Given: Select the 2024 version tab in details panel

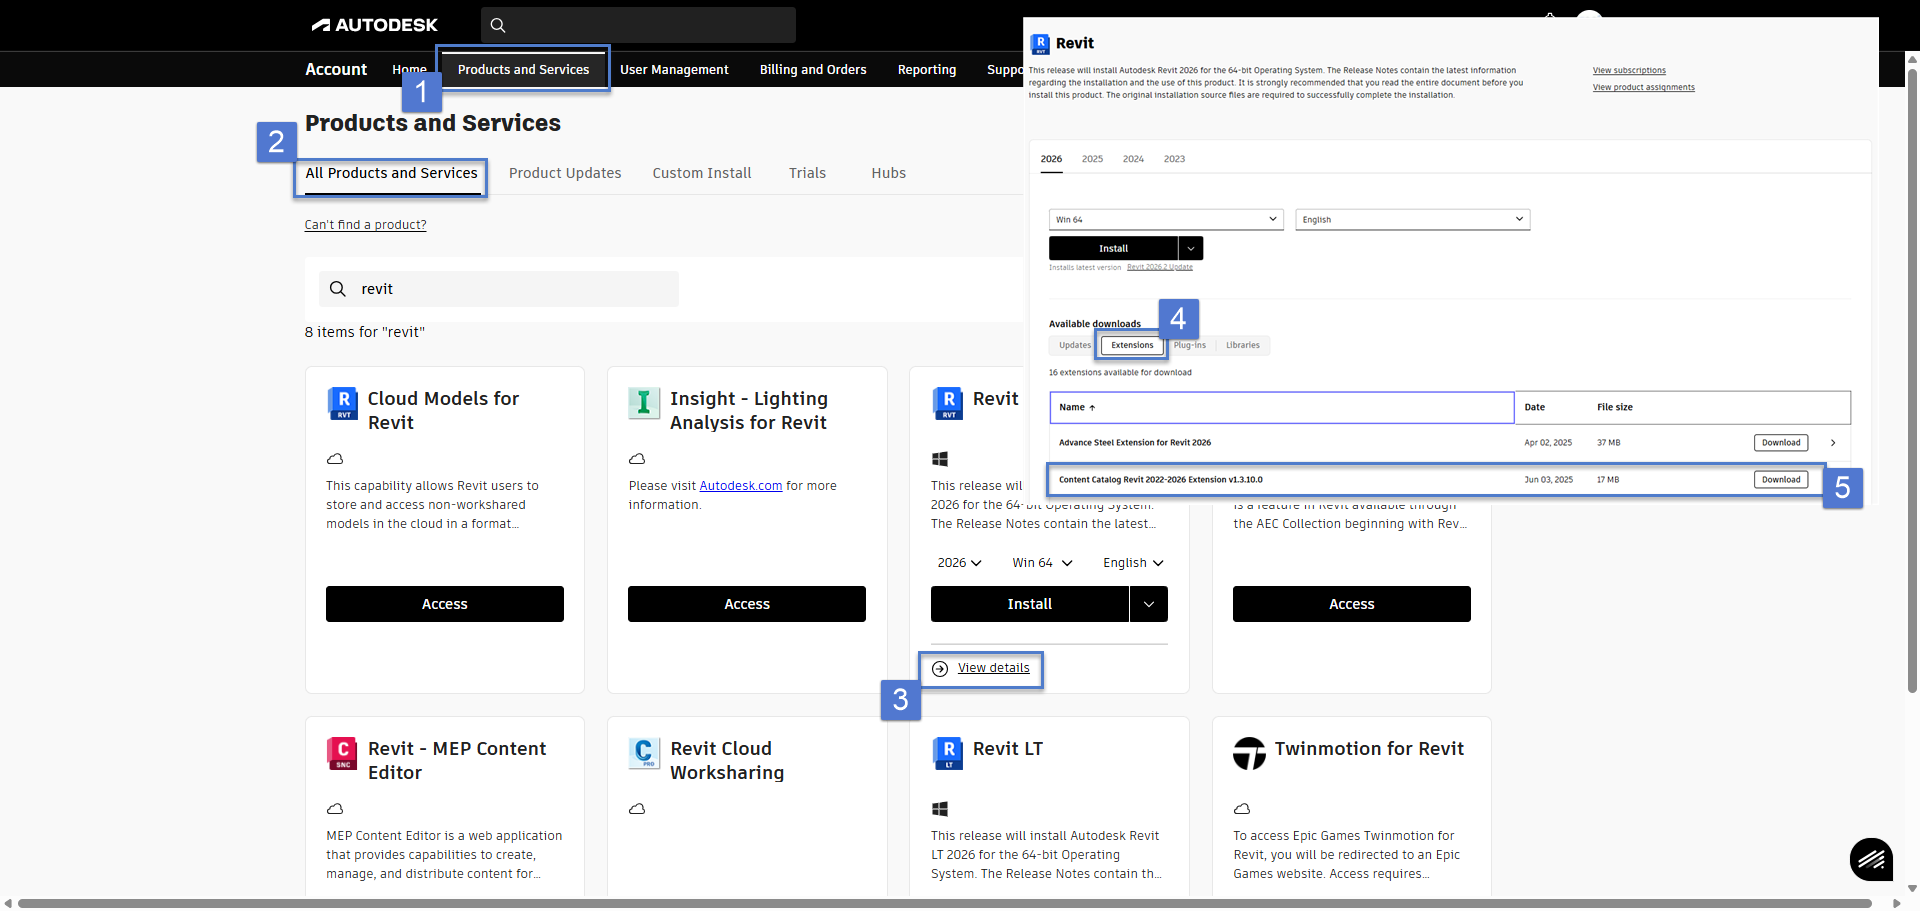Looking at the screenshot, I should (x=1133, y=159).
